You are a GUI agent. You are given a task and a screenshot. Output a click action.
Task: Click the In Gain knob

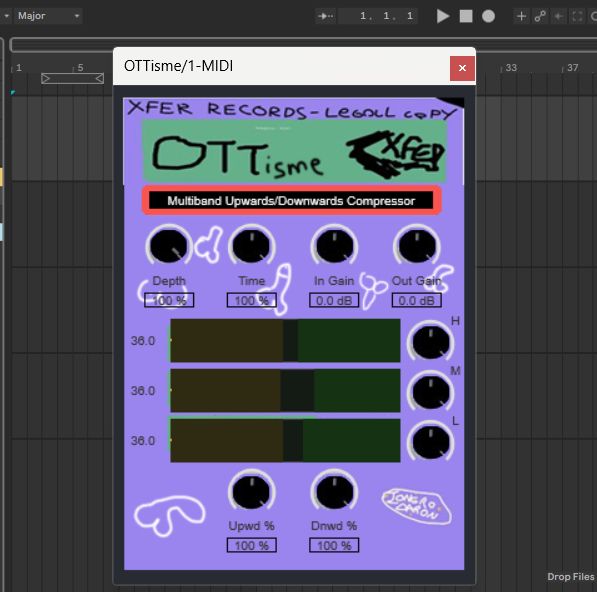(x=334, y=246)
